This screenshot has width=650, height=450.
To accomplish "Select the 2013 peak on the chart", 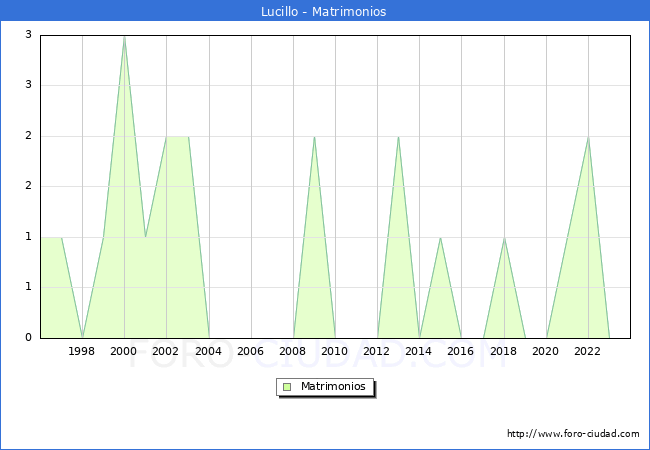I will click(398, 137).
